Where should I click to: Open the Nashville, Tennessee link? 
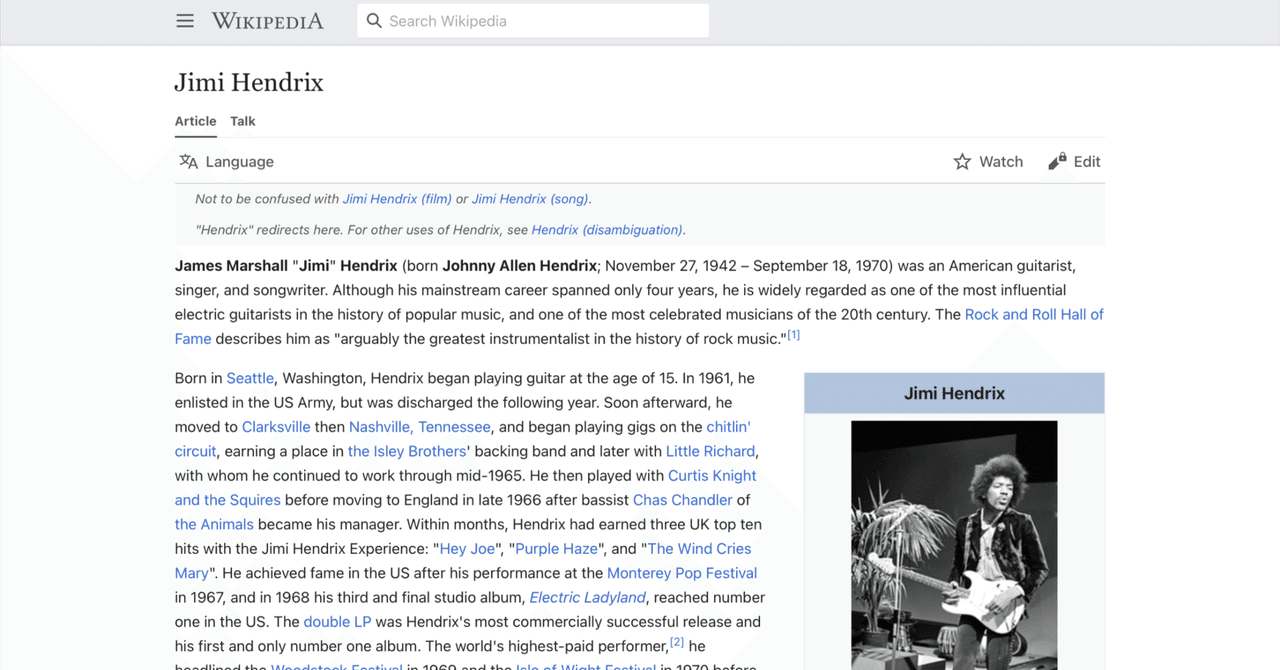420,427
